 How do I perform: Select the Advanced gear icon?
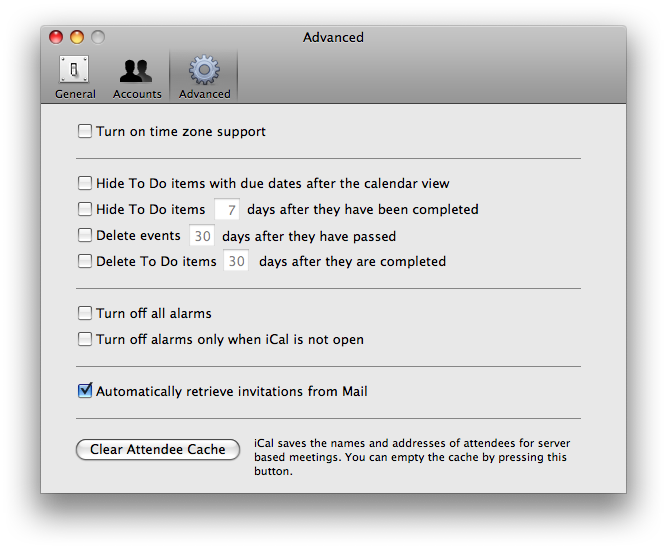click(x=204, y=69)
